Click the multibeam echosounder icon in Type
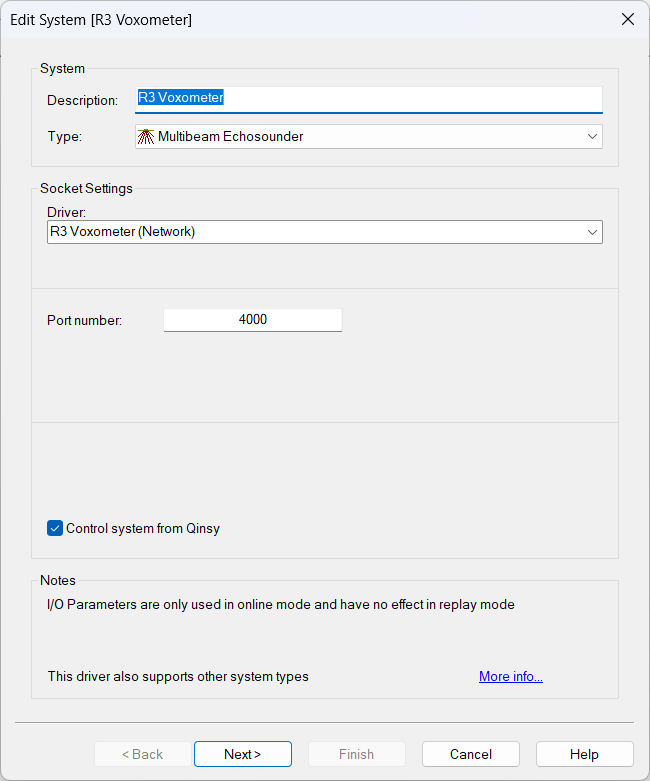The image size is (650, 781). click(146, 136)
